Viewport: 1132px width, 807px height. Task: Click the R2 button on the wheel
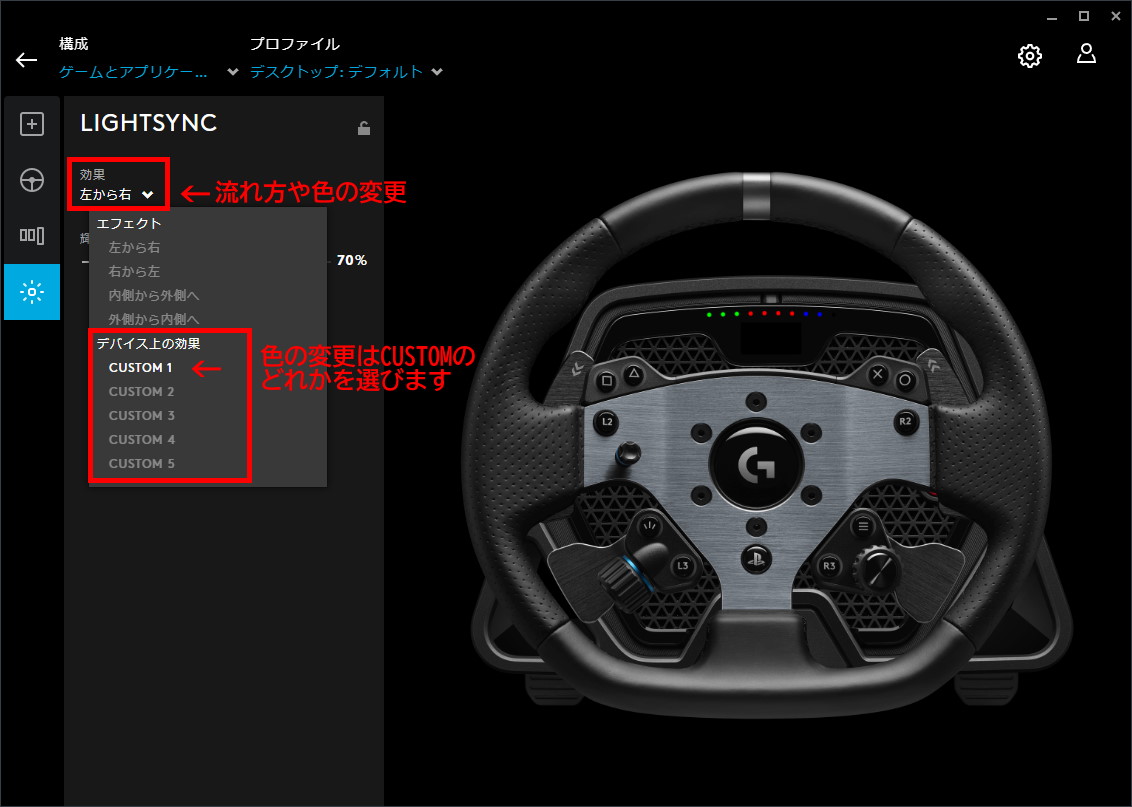(905, 422)
